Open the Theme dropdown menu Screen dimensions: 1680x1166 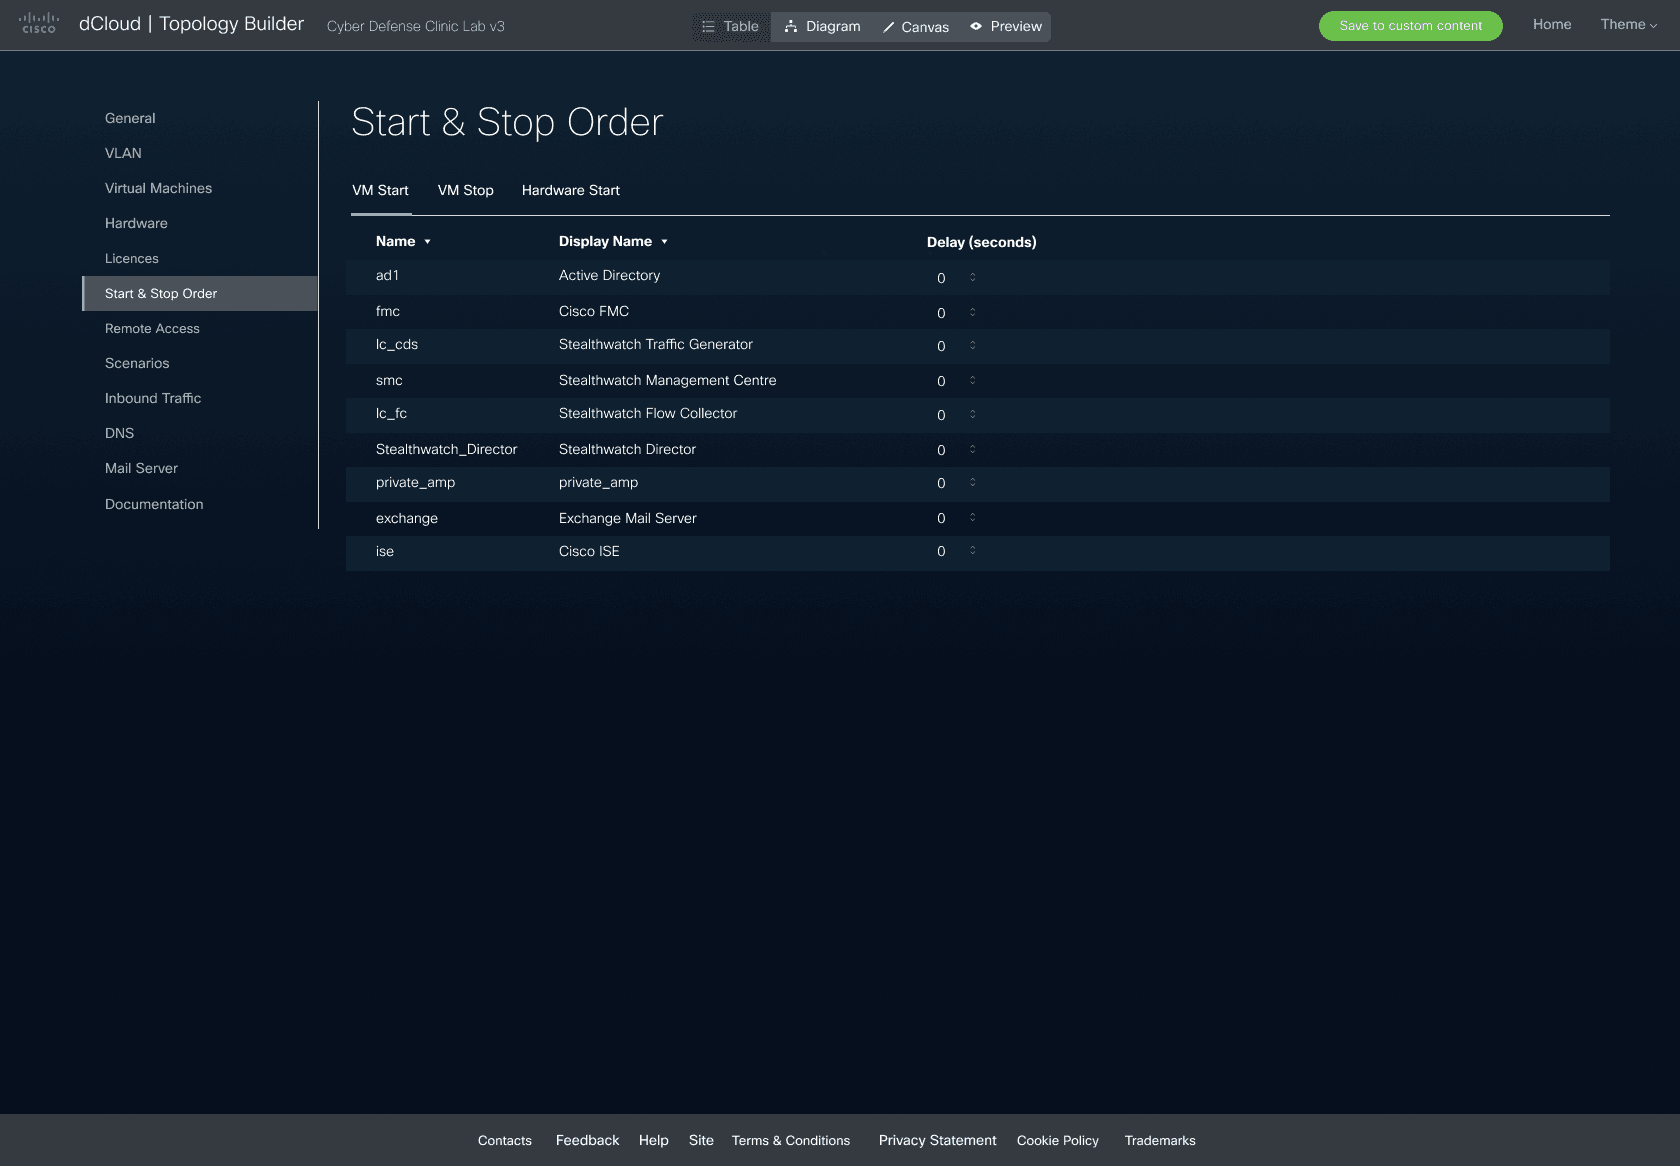point(1628,24)
